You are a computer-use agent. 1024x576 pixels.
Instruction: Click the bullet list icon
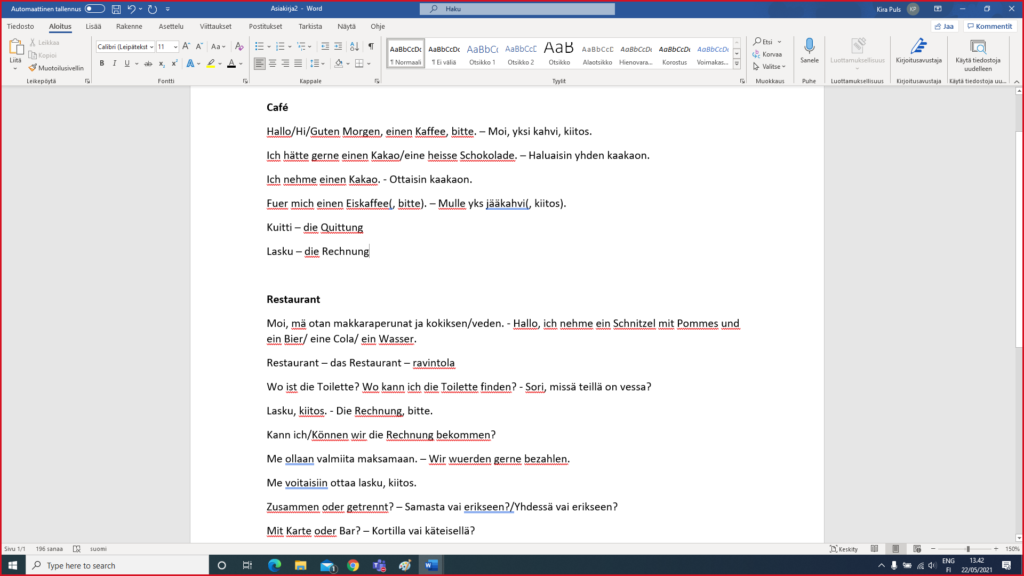[x=259, y=47]
